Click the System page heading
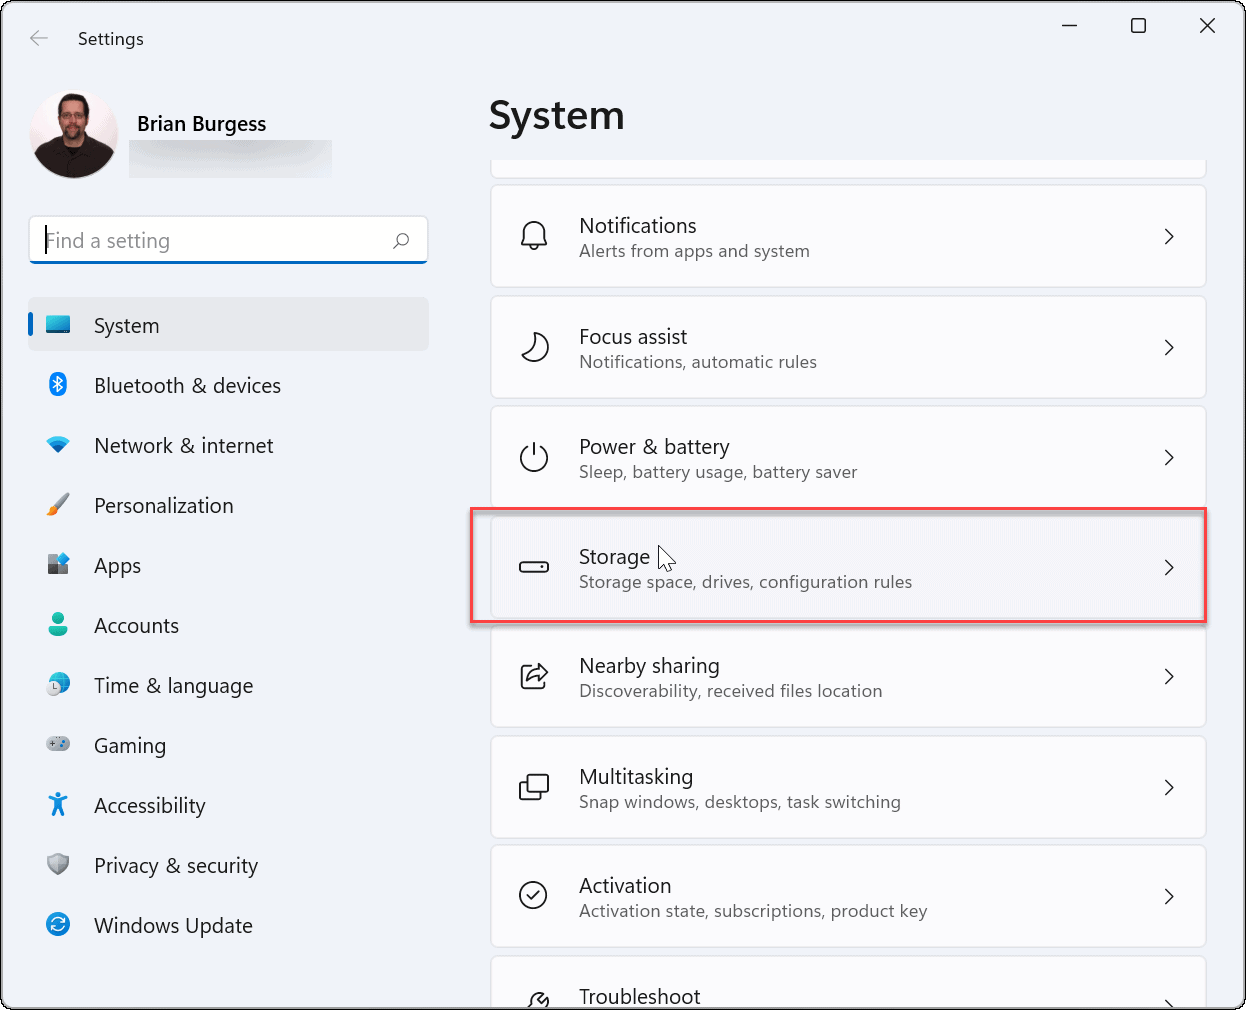This screenshot has width=1246, height=1010. pos(557,116)
